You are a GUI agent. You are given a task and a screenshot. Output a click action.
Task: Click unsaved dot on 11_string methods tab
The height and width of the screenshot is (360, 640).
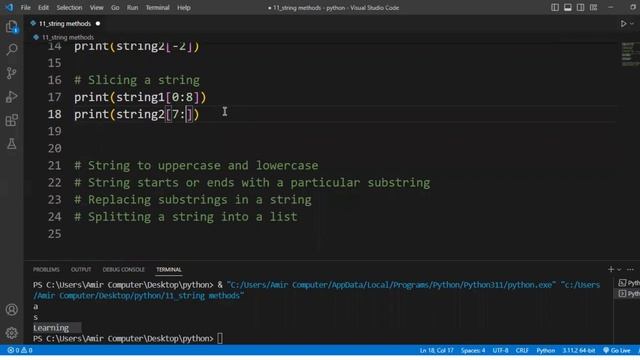click(98, 24)
